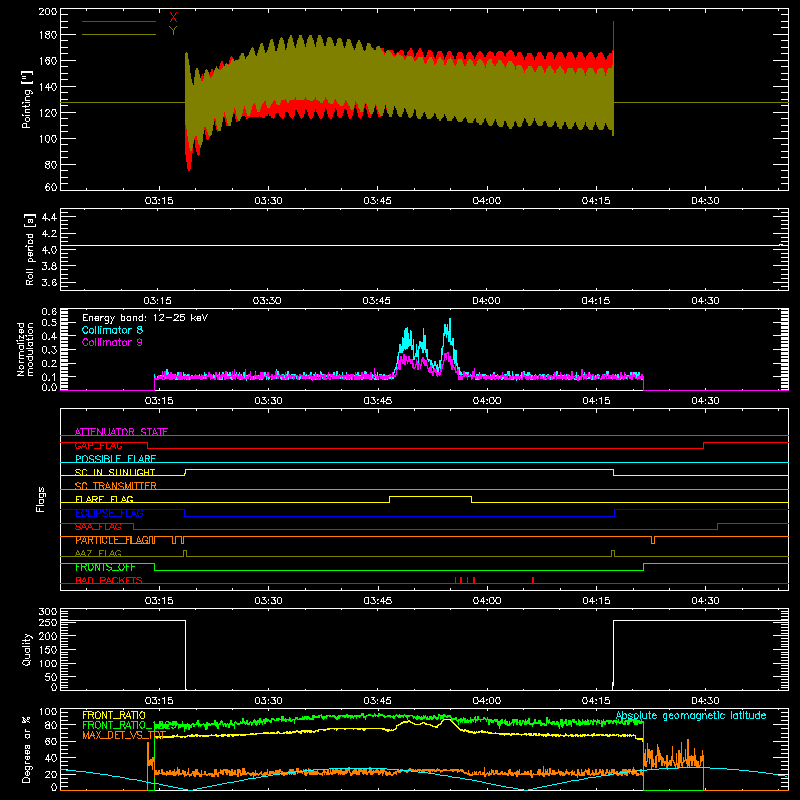The height and width of the screenshot is (800, 800).
Task: Click the '120' tick label on Pointing axis
Action: click(47, 113)
